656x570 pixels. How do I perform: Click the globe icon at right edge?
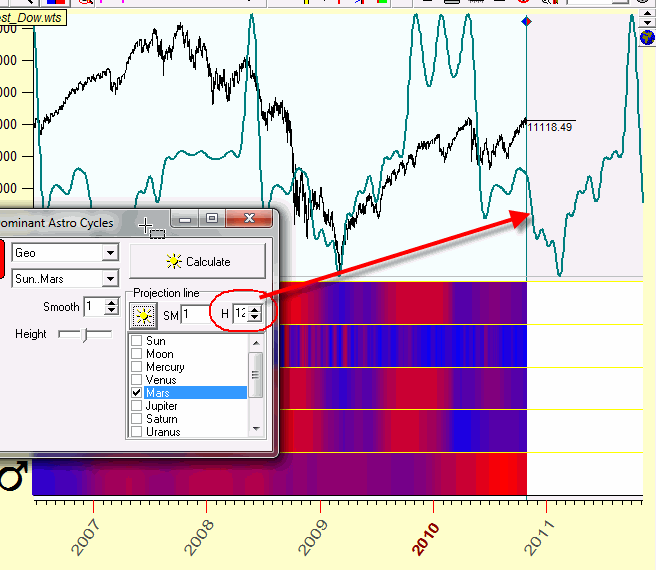tap(646, 37)
